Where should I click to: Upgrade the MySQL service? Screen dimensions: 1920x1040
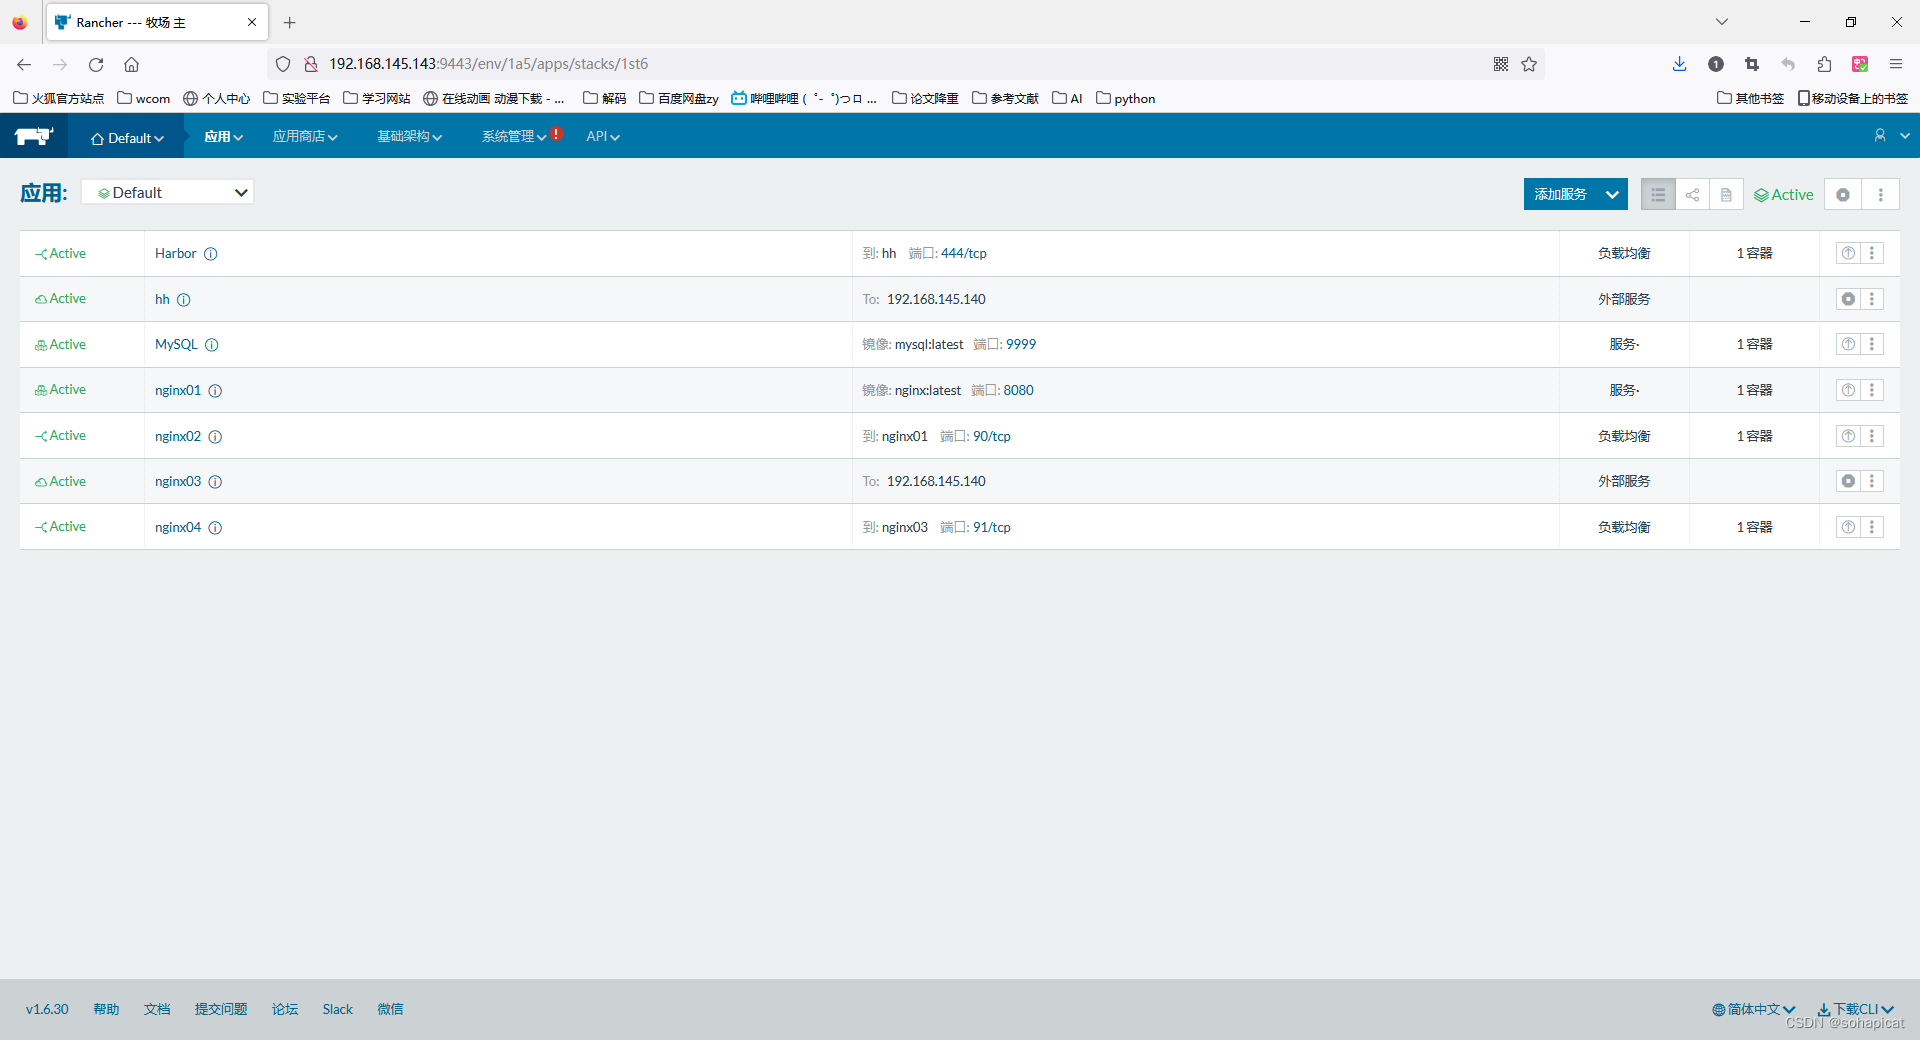[x=1848, y=344]
